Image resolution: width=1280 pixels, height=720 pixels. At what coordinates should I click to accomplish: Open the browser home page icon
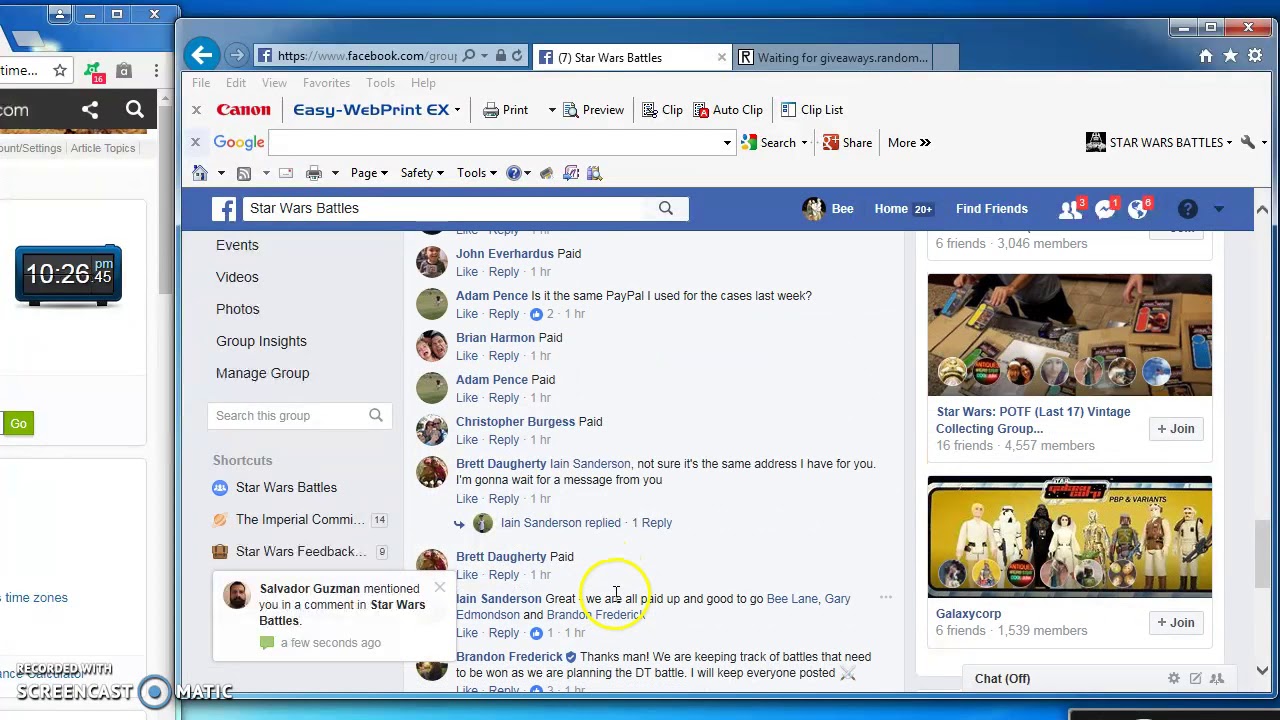point(1206,57)
